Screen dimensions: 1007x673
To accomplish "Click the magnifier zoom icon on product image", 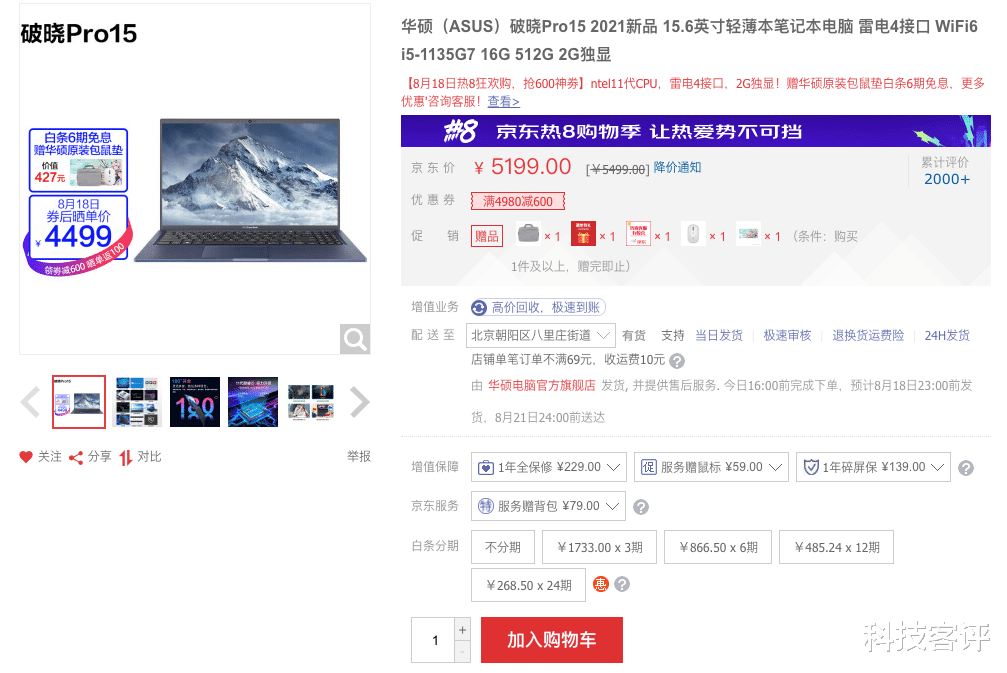I will pyautogui.click(x=355, y=338).
